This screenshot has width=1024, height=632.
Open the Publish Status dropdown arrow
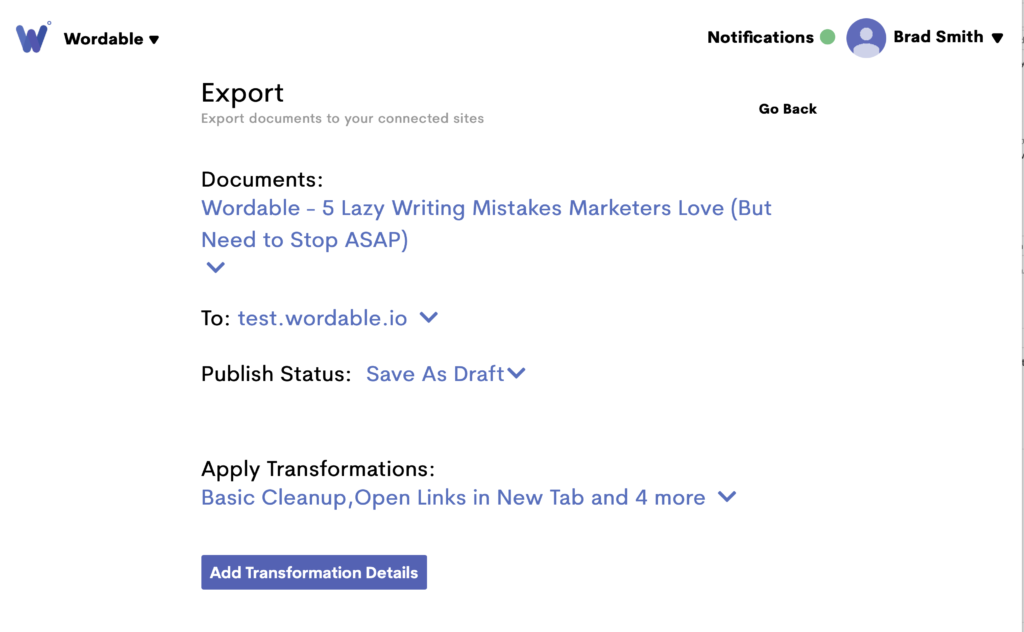pos(517,373)
